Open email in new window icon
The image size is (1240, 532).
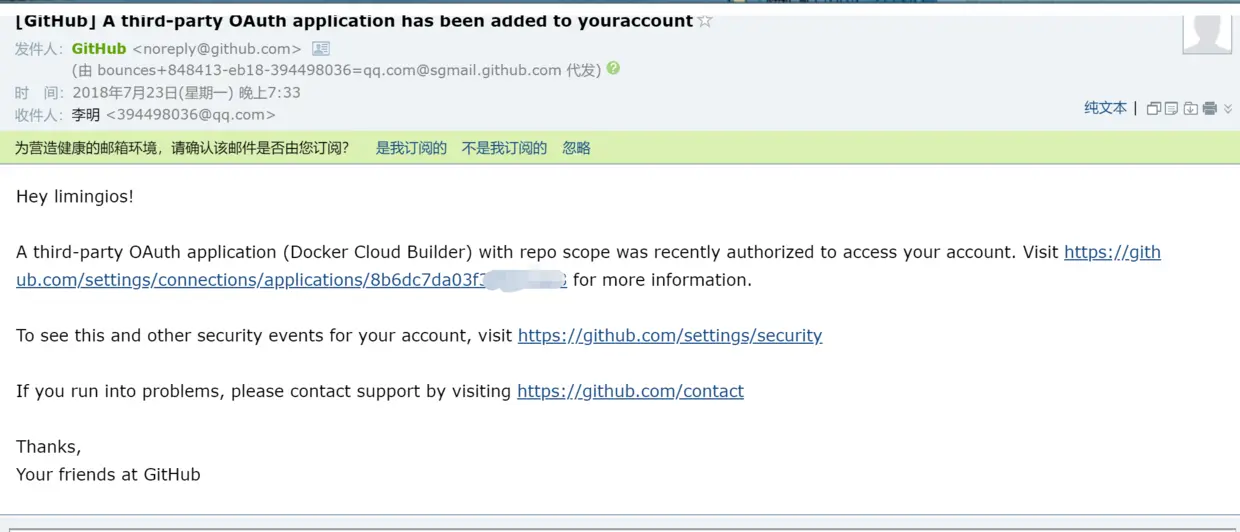click(x=1154, y=108)
